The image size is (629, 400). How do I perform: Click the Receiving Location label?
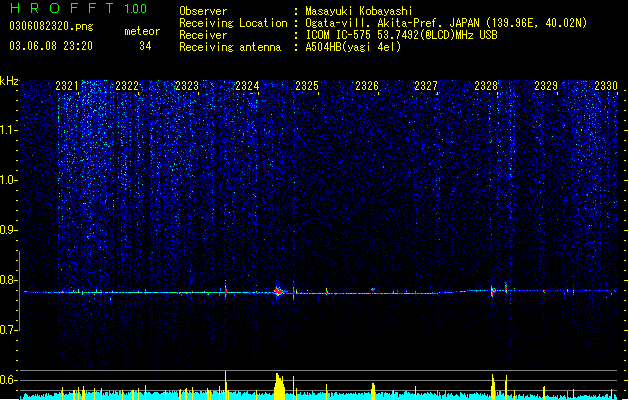(x=233, y=23)
